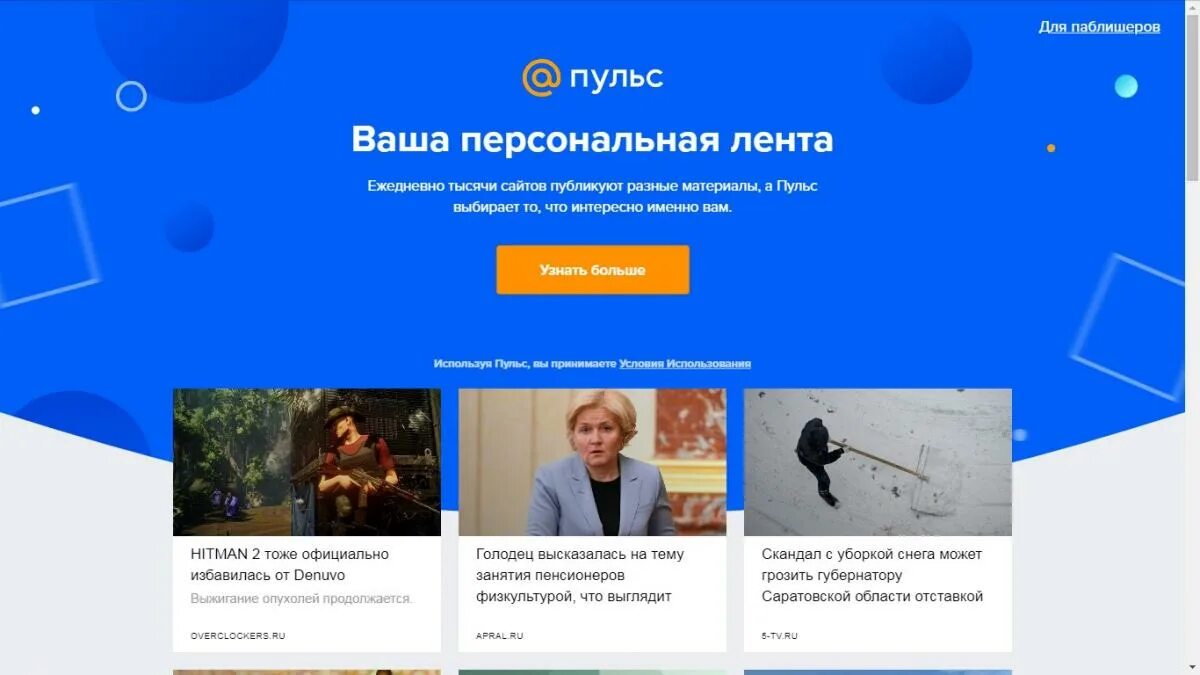
Task: Click the Пульс wordmark text in header
Action: point(616,78)
